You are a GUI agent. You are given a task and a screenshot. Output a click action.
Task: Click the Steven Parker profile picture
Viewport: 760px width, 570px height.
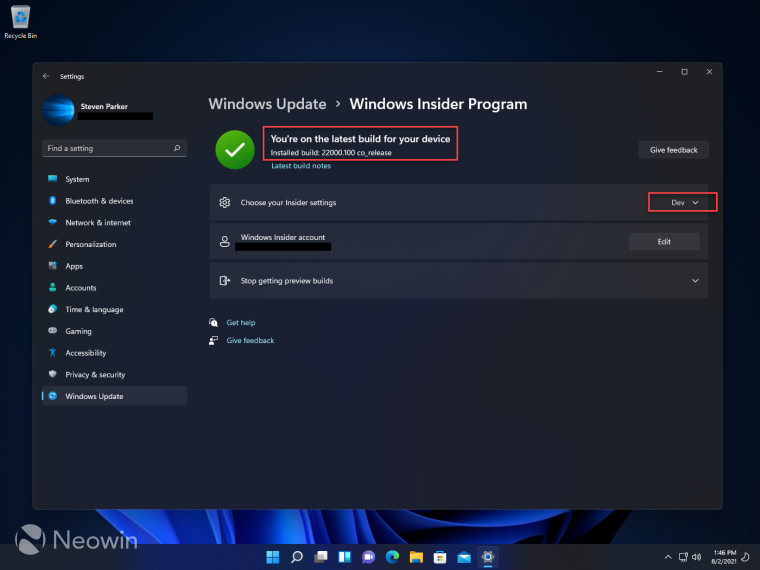tap(58, 111)
